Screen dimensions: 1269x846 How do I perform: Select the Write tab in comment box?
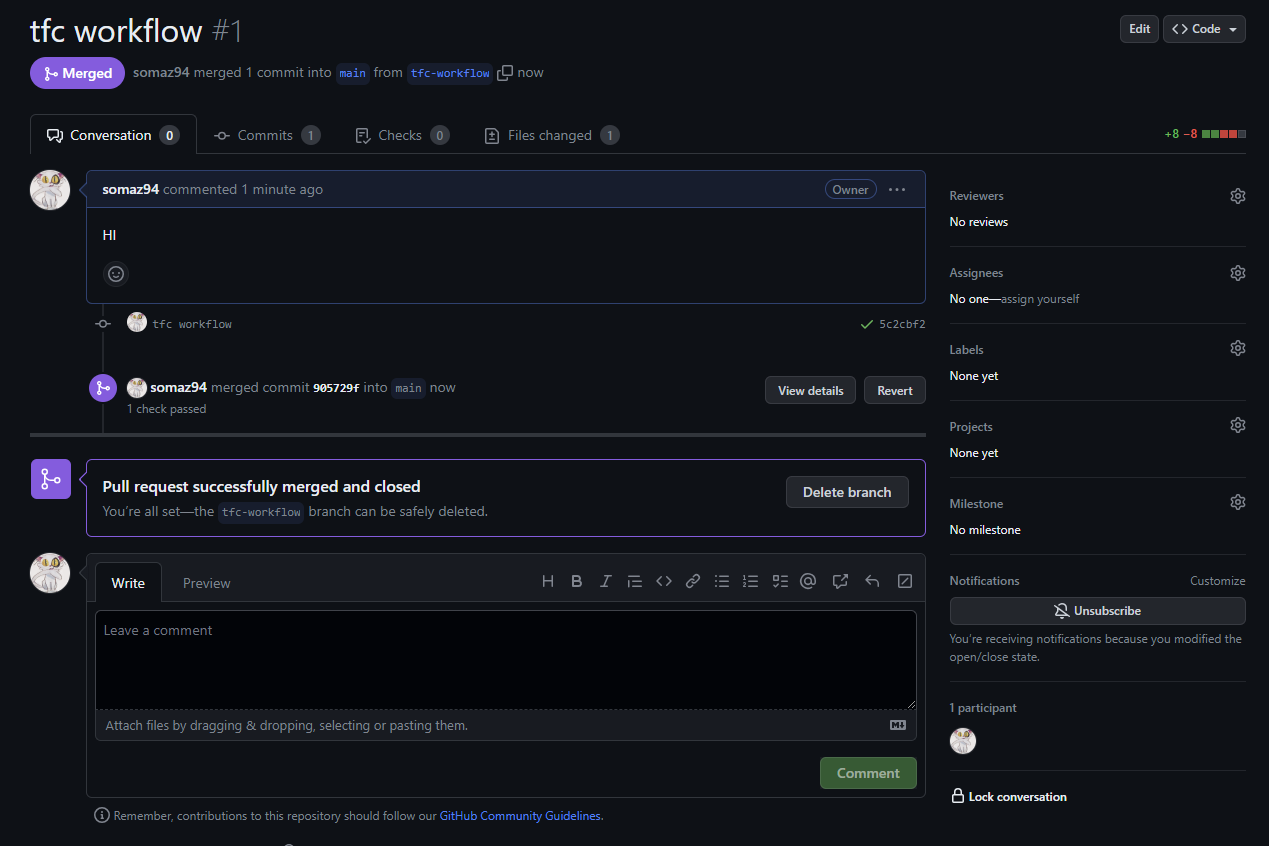pos(128,583)
